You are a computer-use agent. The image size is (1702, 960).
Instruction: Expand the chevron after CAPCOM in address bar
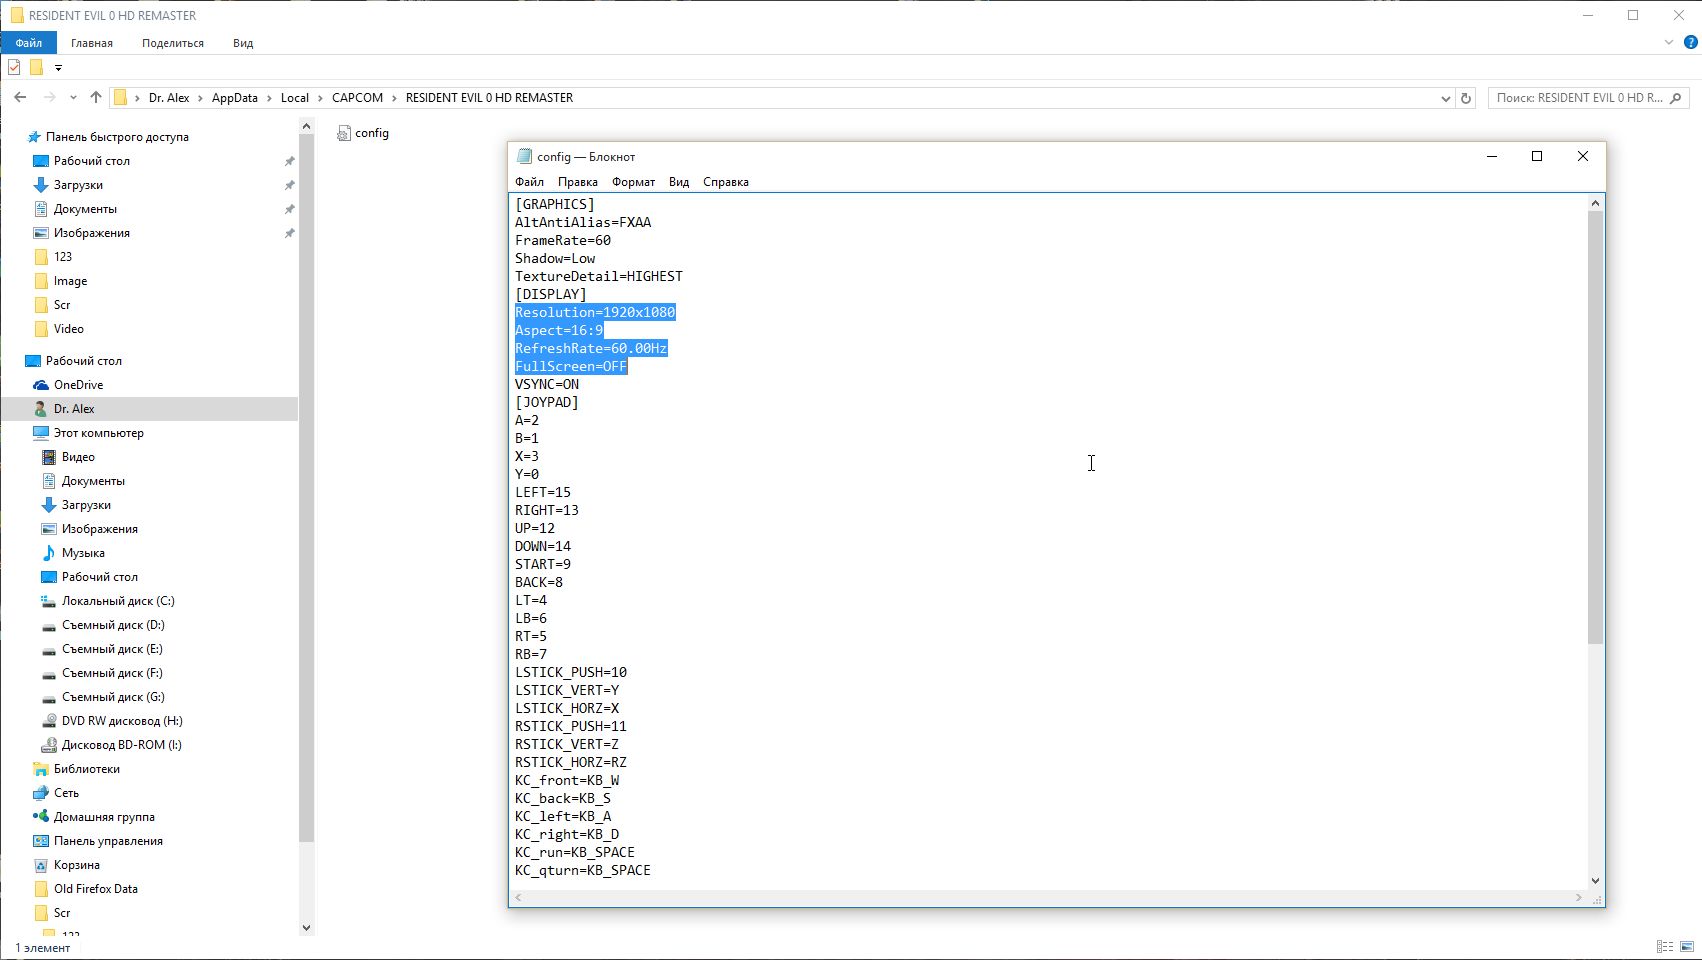tap(394, 98)
